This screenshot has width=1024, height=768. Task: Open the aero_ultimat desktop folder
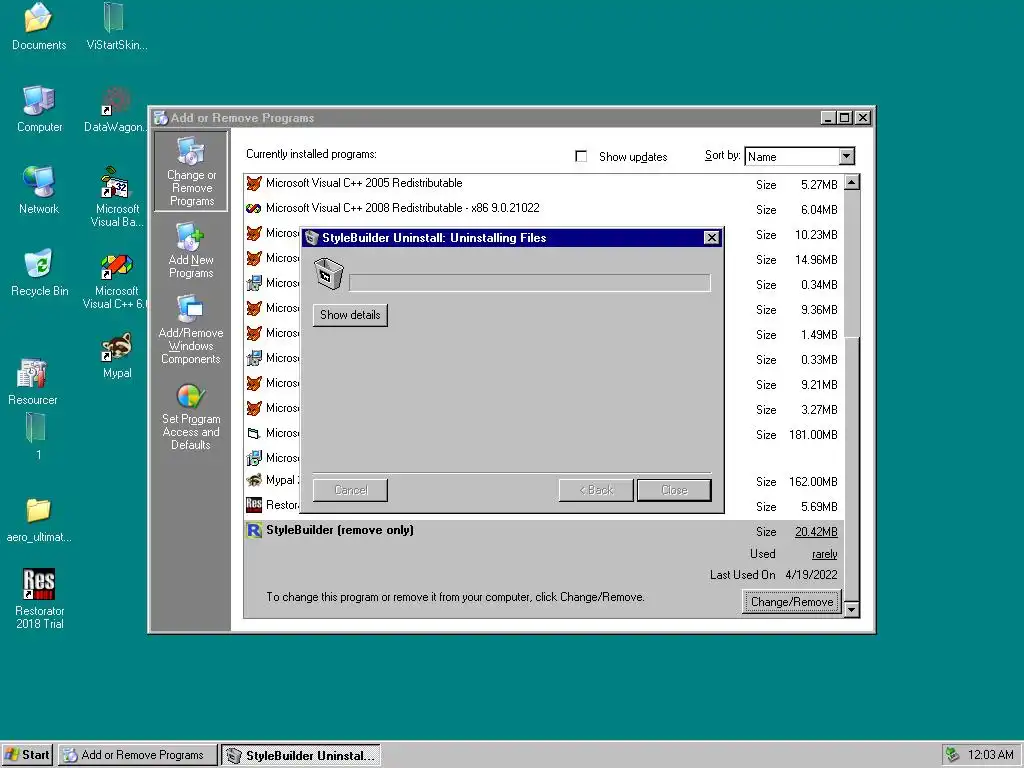[x=39, y=511]
